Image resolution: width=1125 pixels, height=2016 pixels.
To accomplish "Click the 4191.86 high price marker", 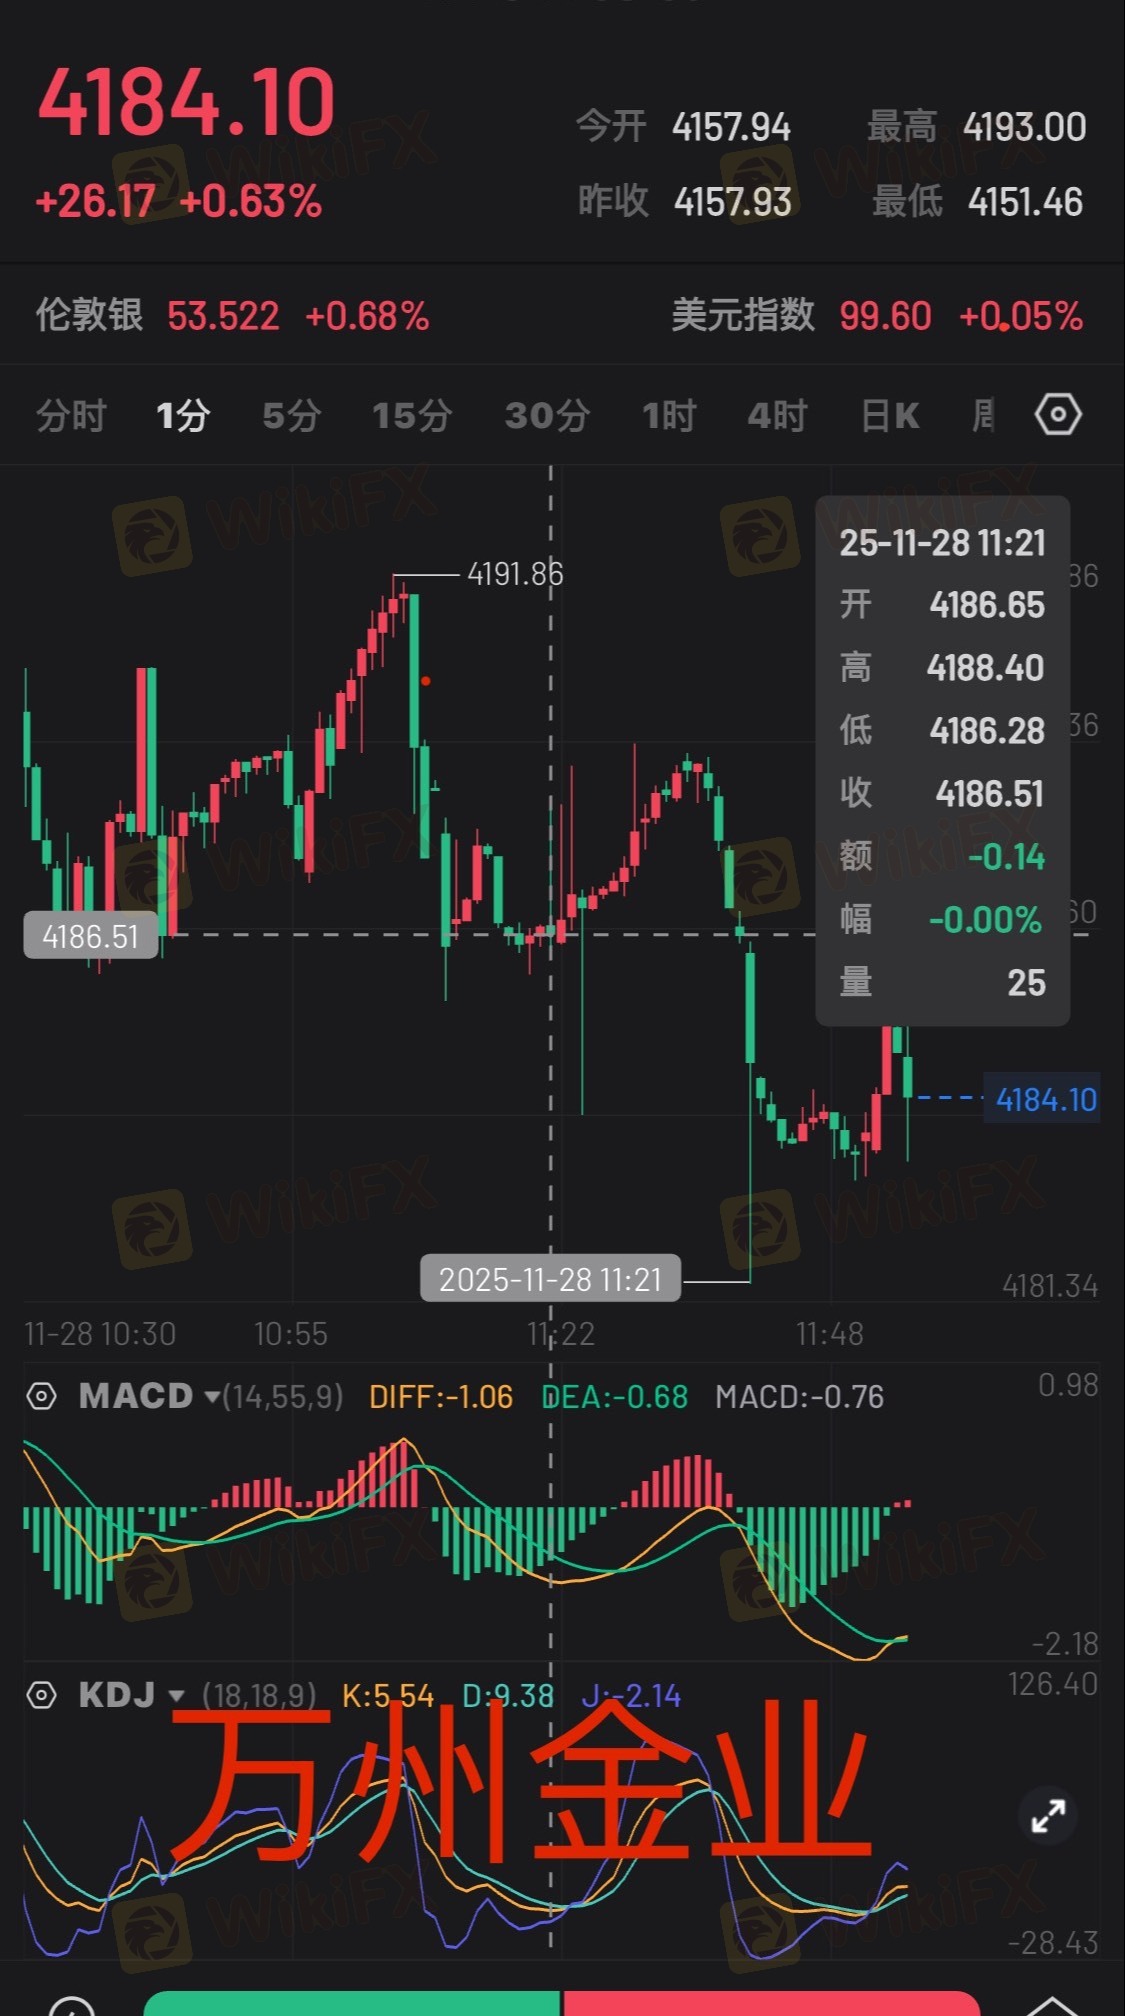I will (515, 574).
